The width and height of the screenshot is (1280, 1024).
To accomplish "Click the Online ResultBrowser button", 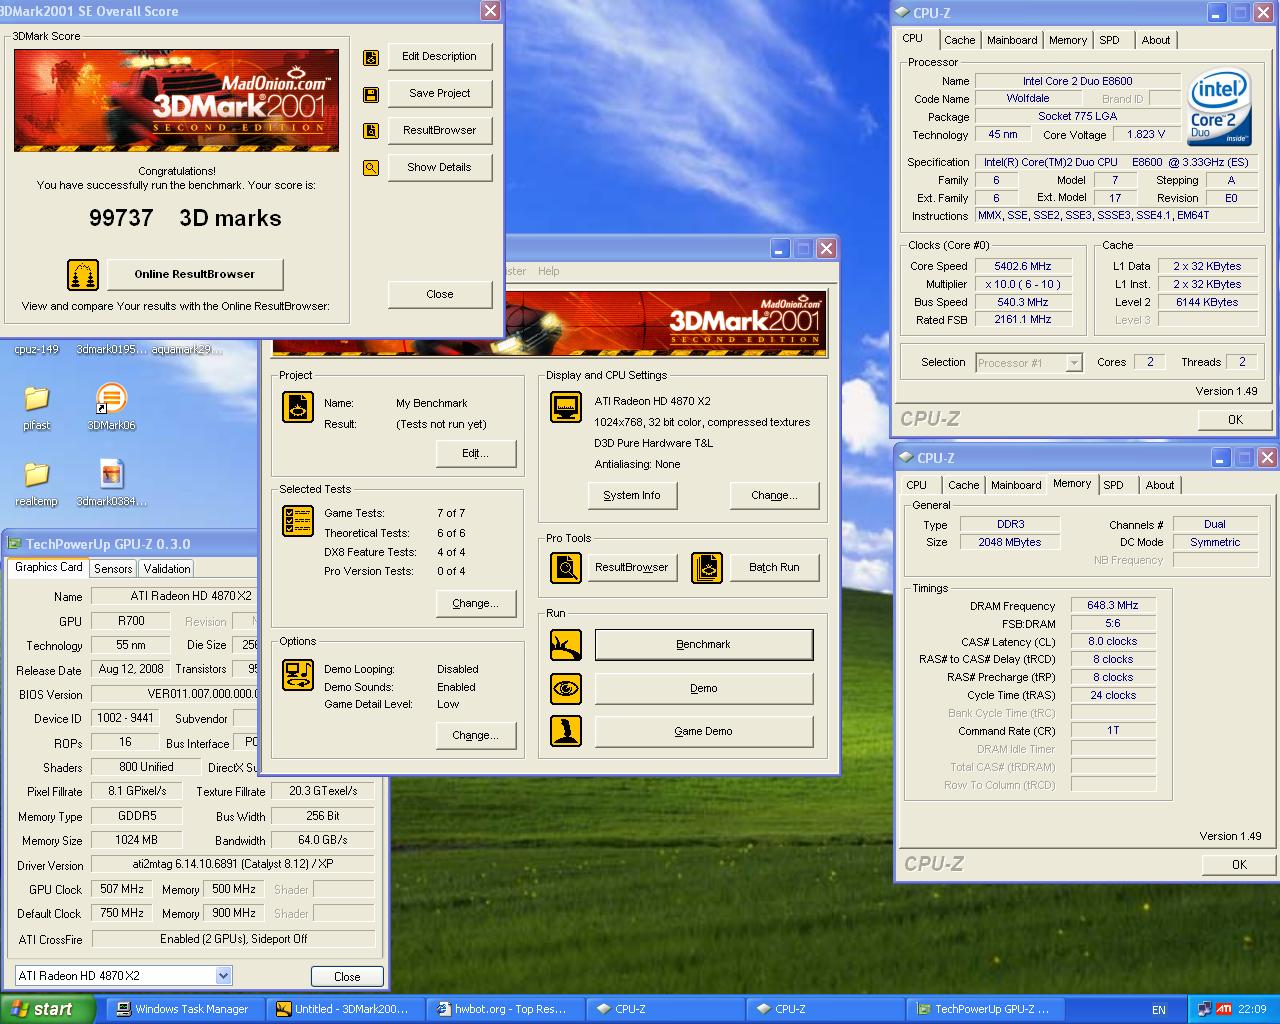I will [194, 274].
